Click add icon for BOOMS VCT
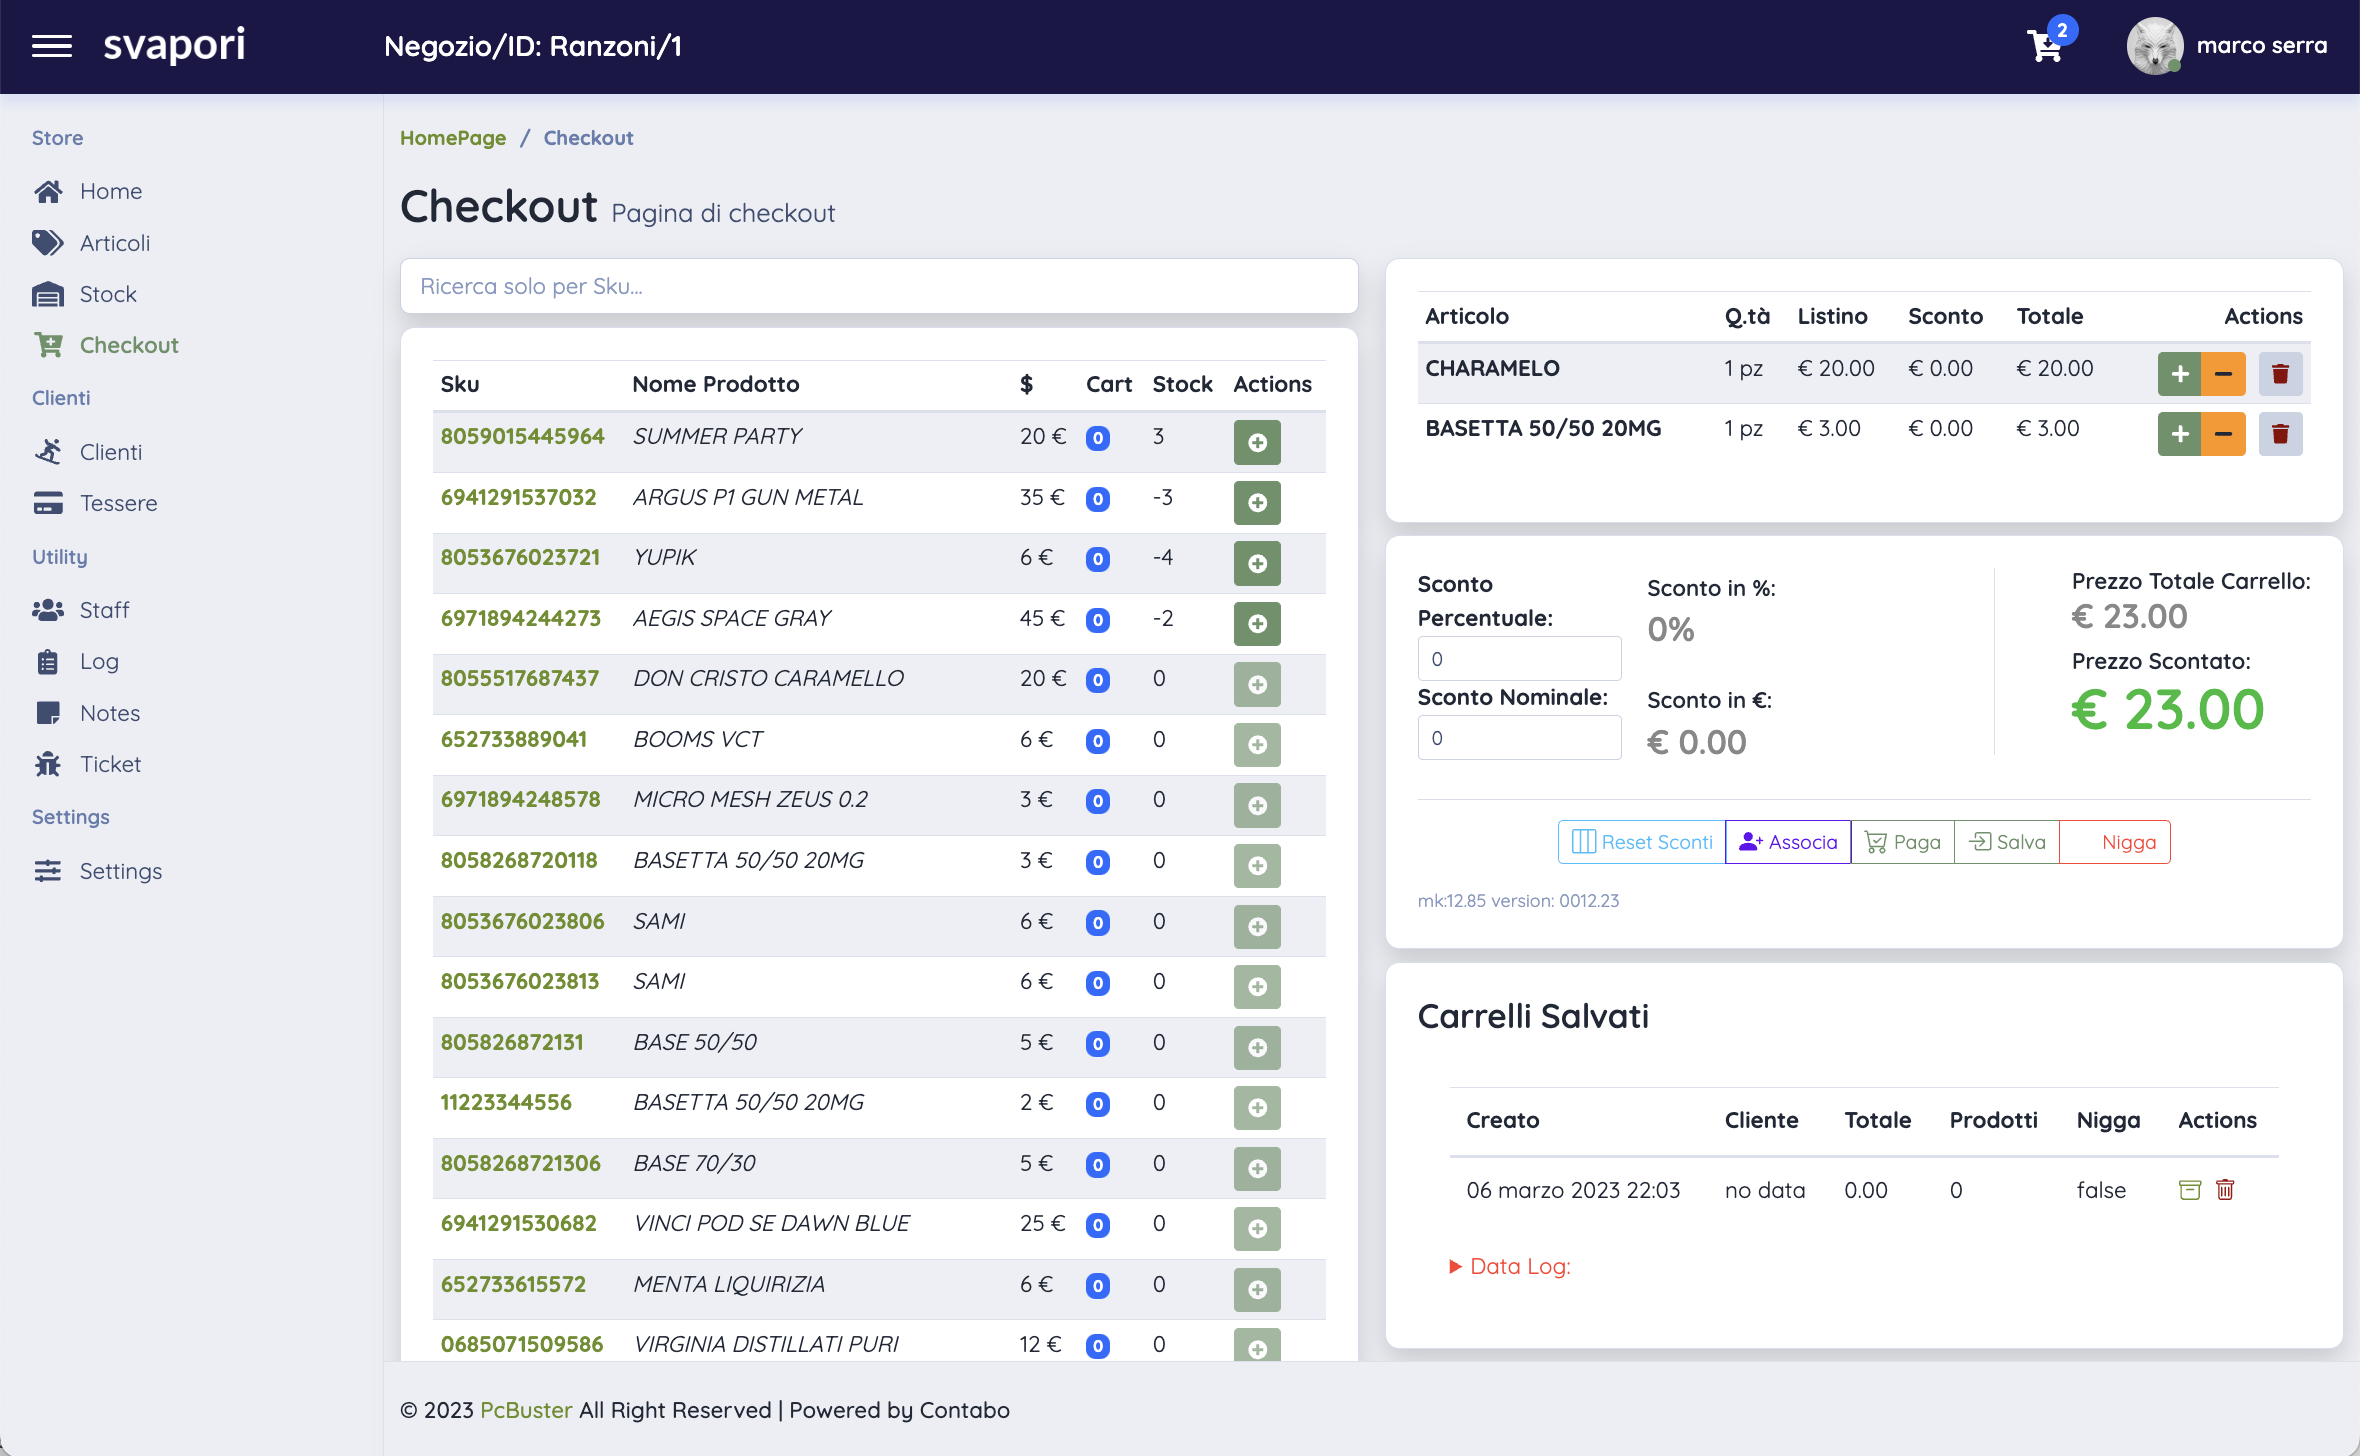Image resolution: width=2360 pixels, height=1456 pixels. 1257,744
